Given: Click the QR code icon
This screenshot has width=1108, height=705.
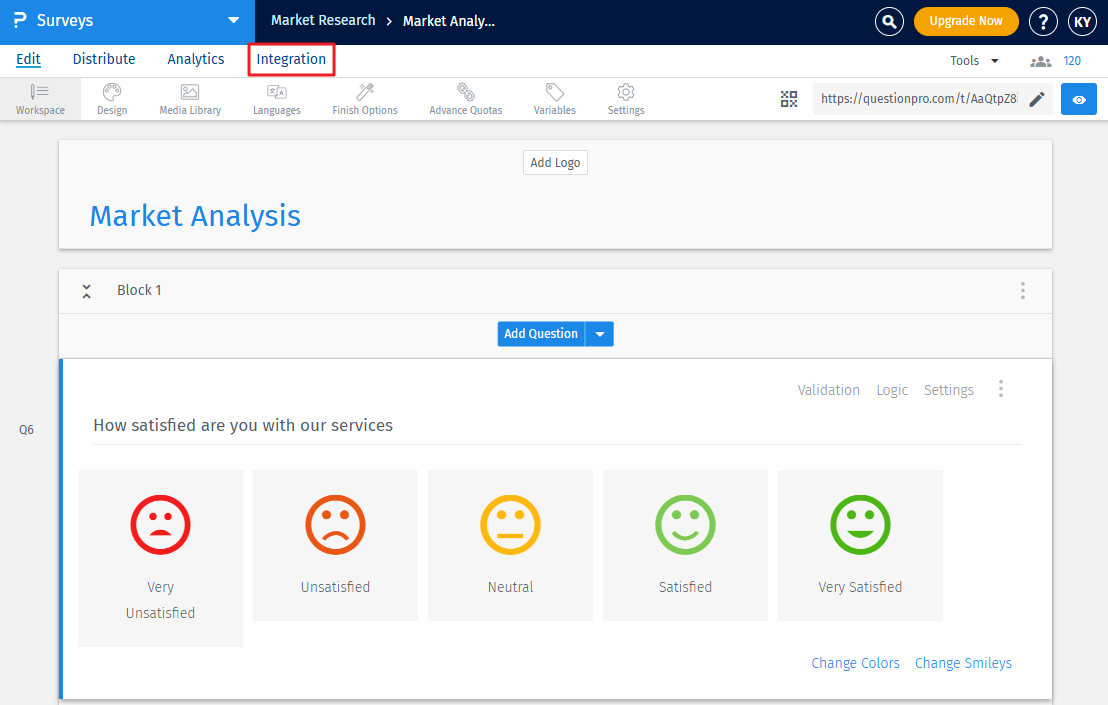Looking at the screenshot, I should (x=789, y=99).
